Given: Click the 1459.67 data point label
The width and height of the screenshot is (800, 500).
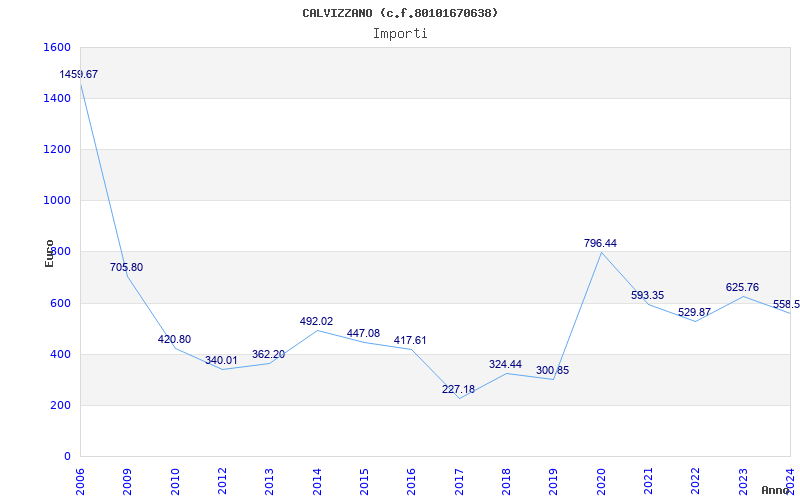Looking at the screenshot, I should 79,75.
